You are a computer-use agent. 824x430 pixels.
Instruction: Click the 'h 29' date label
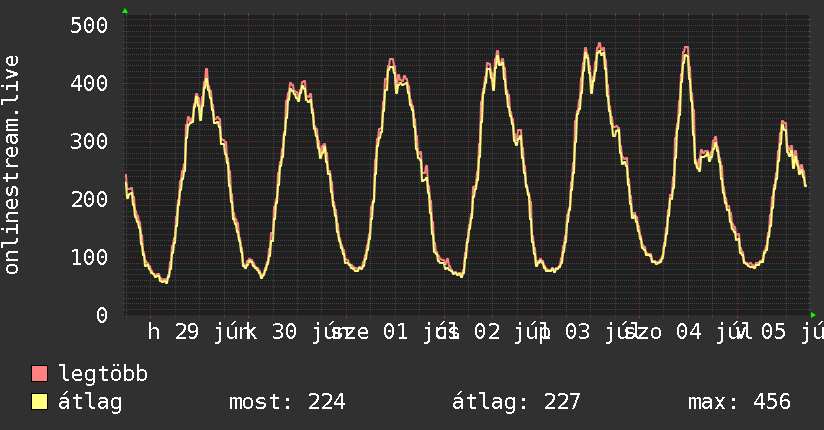point(173,332)
